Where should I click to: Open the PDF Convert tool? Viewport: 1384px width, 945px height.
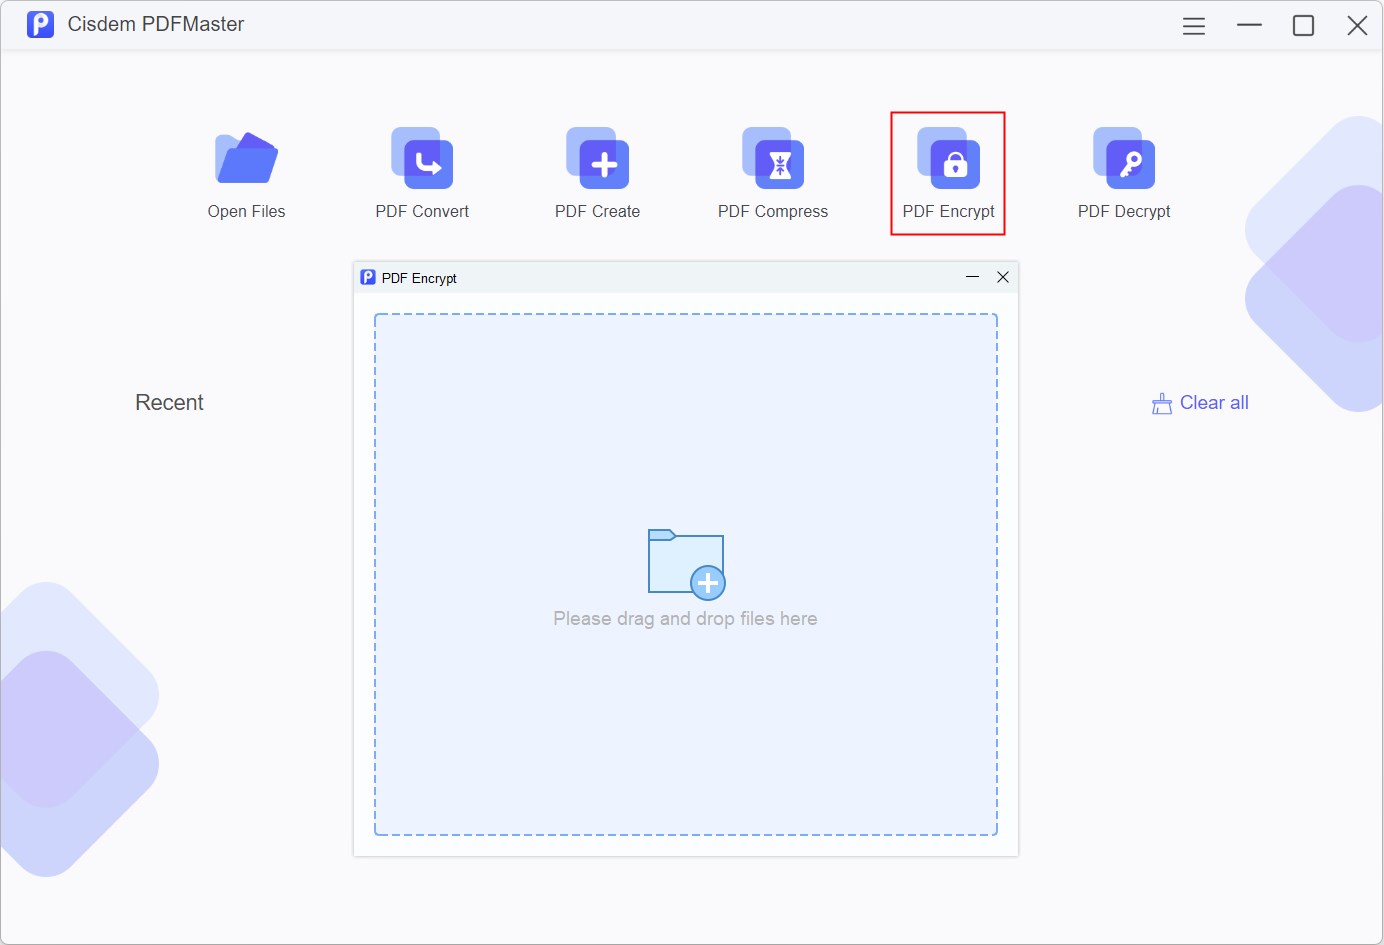422,160
